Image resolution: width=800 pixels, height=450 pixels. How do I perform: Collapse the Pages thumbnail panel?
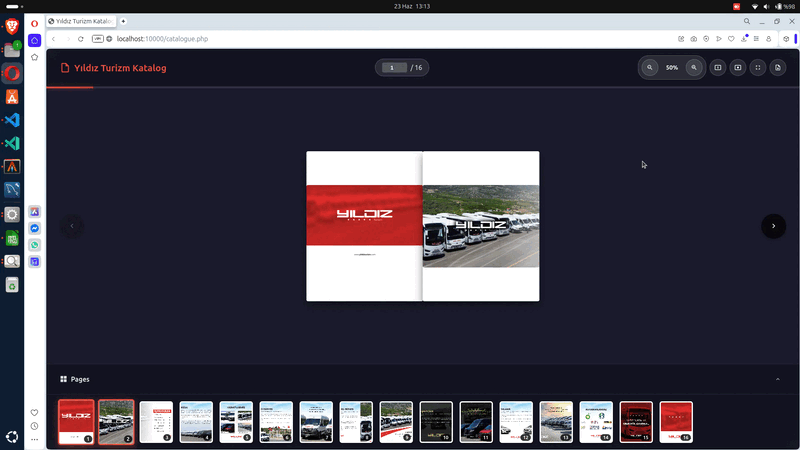[x=775, y=379]
